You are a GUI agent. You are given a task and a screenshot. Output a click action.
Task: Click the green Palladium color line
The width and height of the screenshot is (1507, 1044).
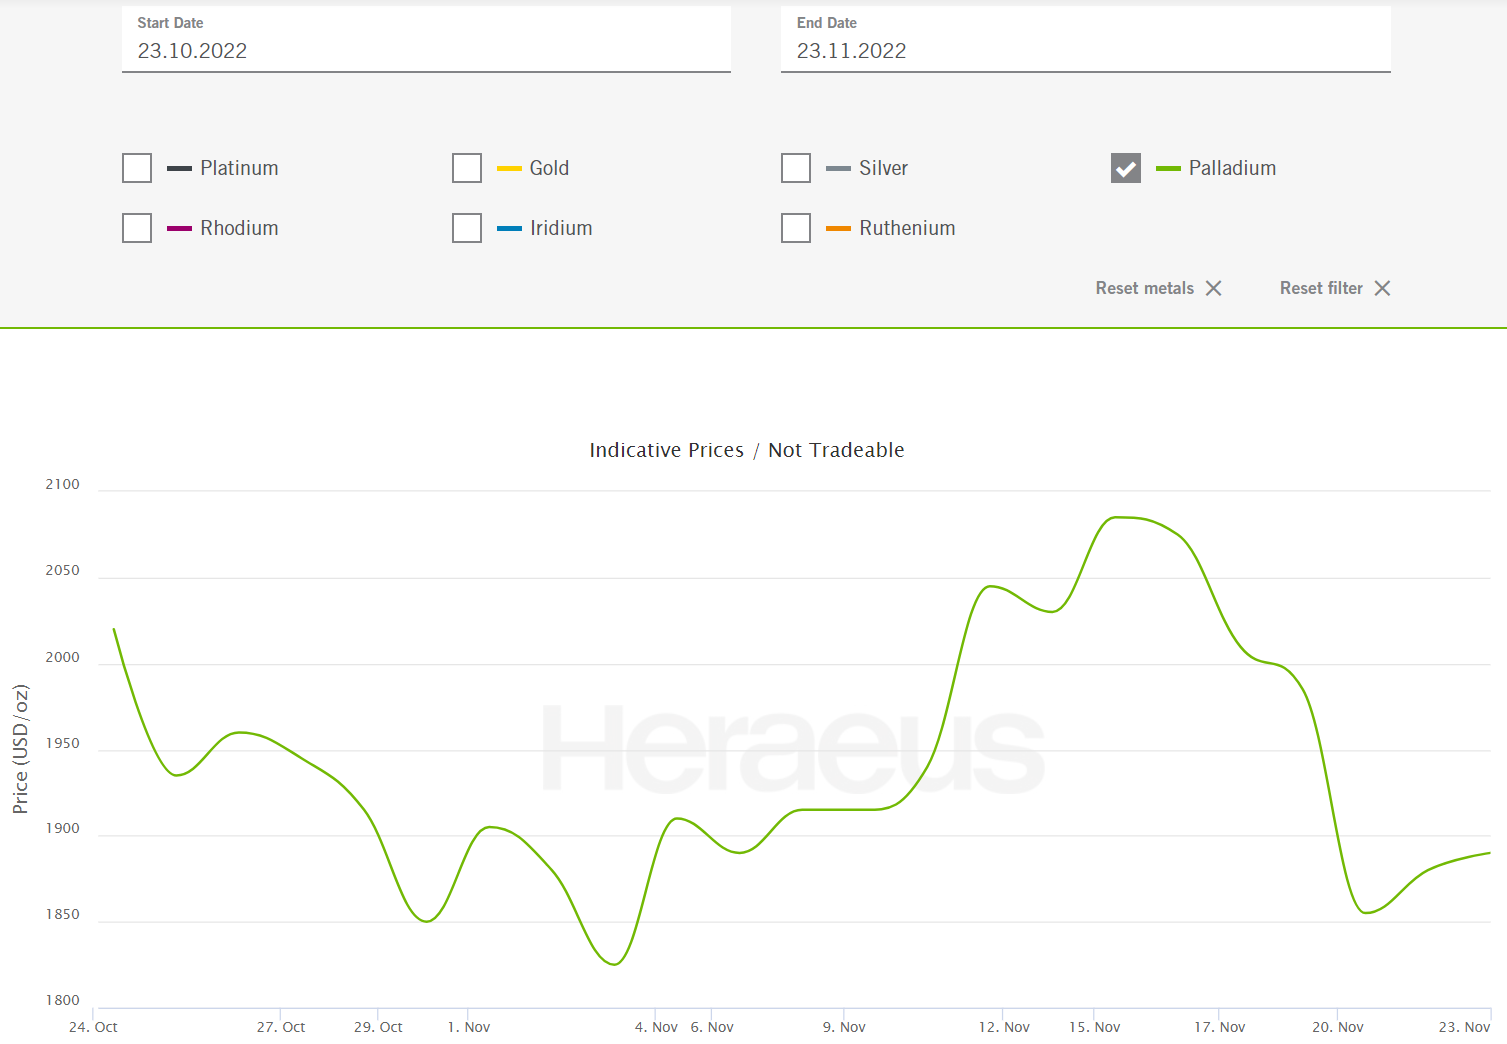click(1168, 169)
